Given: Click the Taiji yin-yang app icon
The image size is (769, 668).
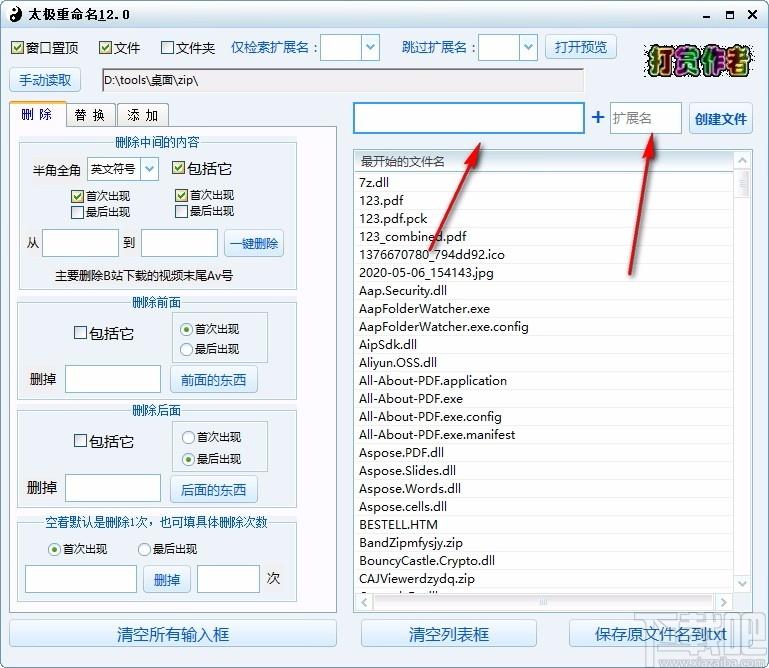Looking at the screenshot, I should pos(16,14).
